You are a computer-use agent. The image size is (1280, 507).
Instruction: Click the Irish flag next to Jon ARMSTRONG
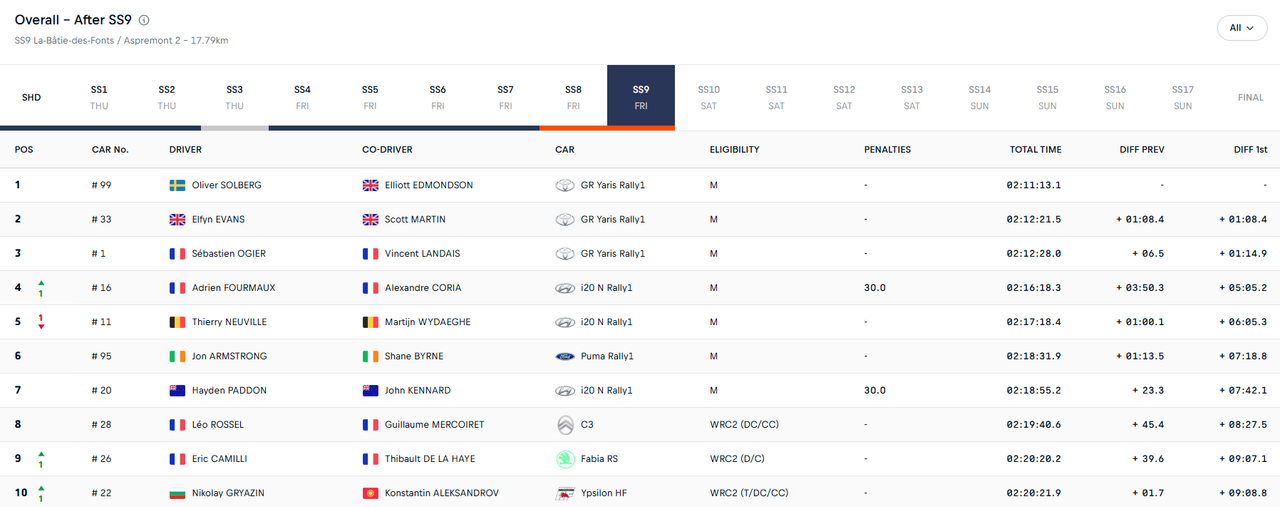(178, 356)
